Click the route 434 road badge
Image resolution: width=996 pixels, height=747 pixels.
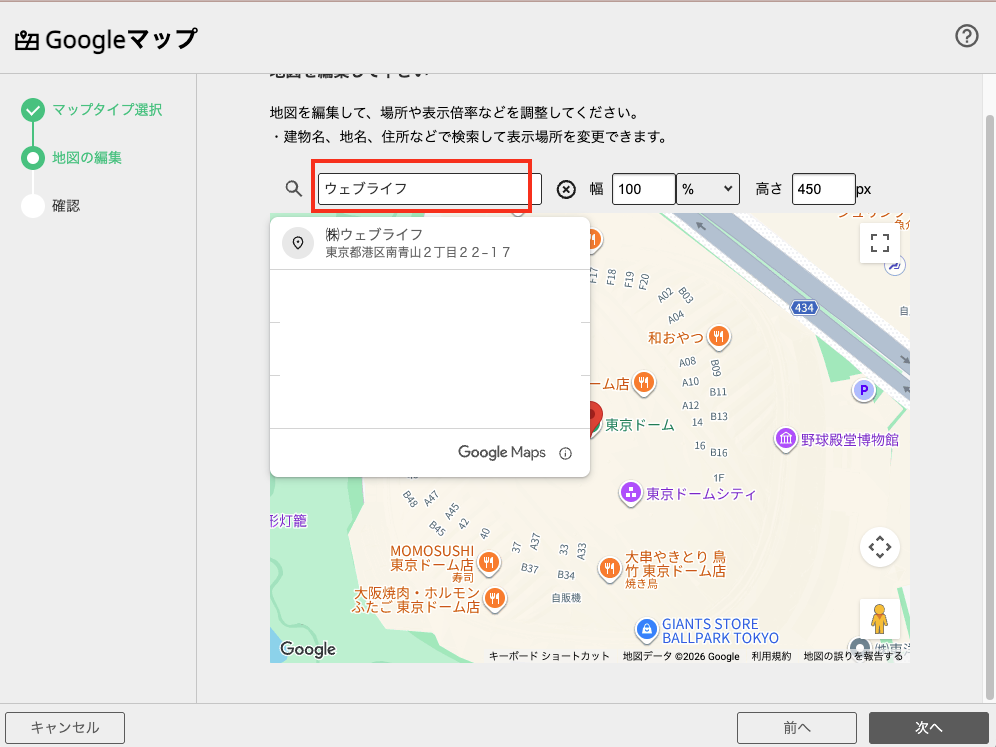804,308
